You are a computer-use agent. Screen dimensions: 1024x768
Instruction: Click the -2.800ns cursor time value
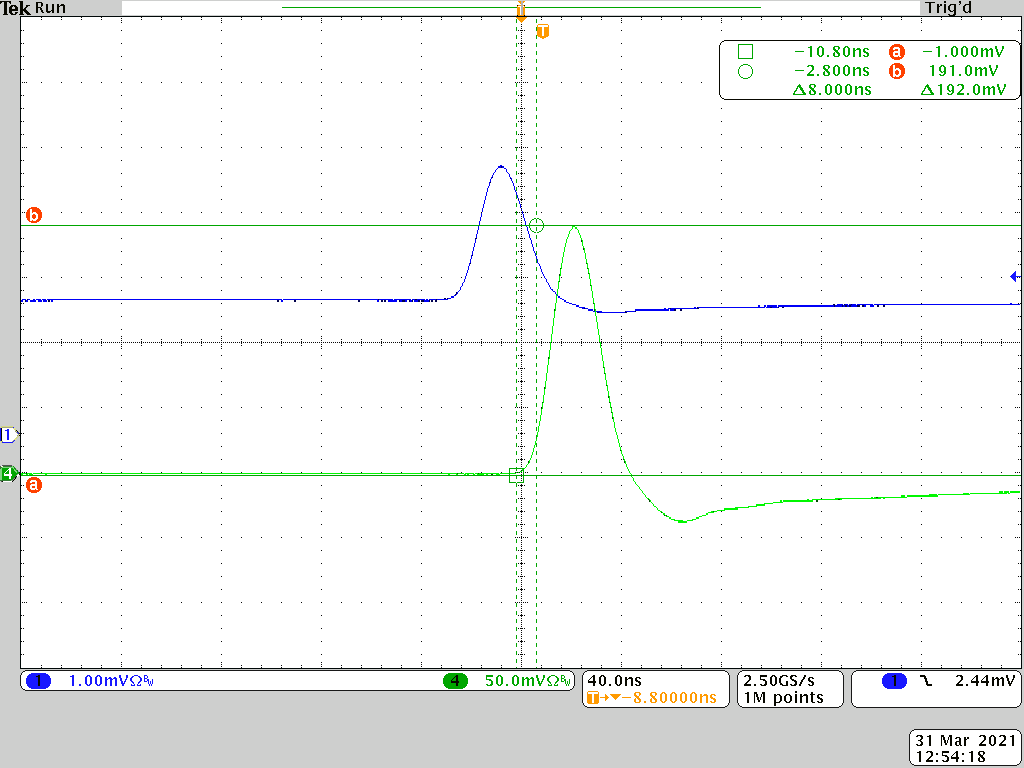click(x=831, y=71)
